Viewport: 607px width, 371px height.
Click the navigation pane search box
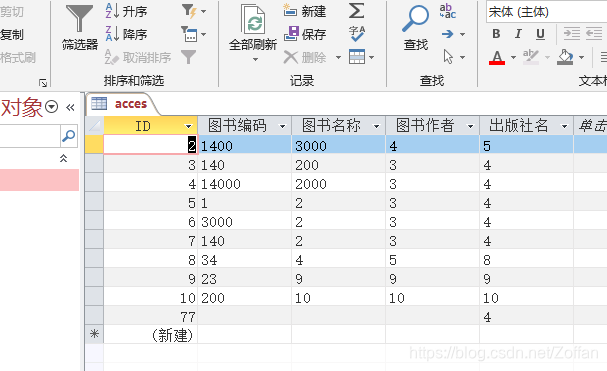pyautogui.click(x=30, y=136)
